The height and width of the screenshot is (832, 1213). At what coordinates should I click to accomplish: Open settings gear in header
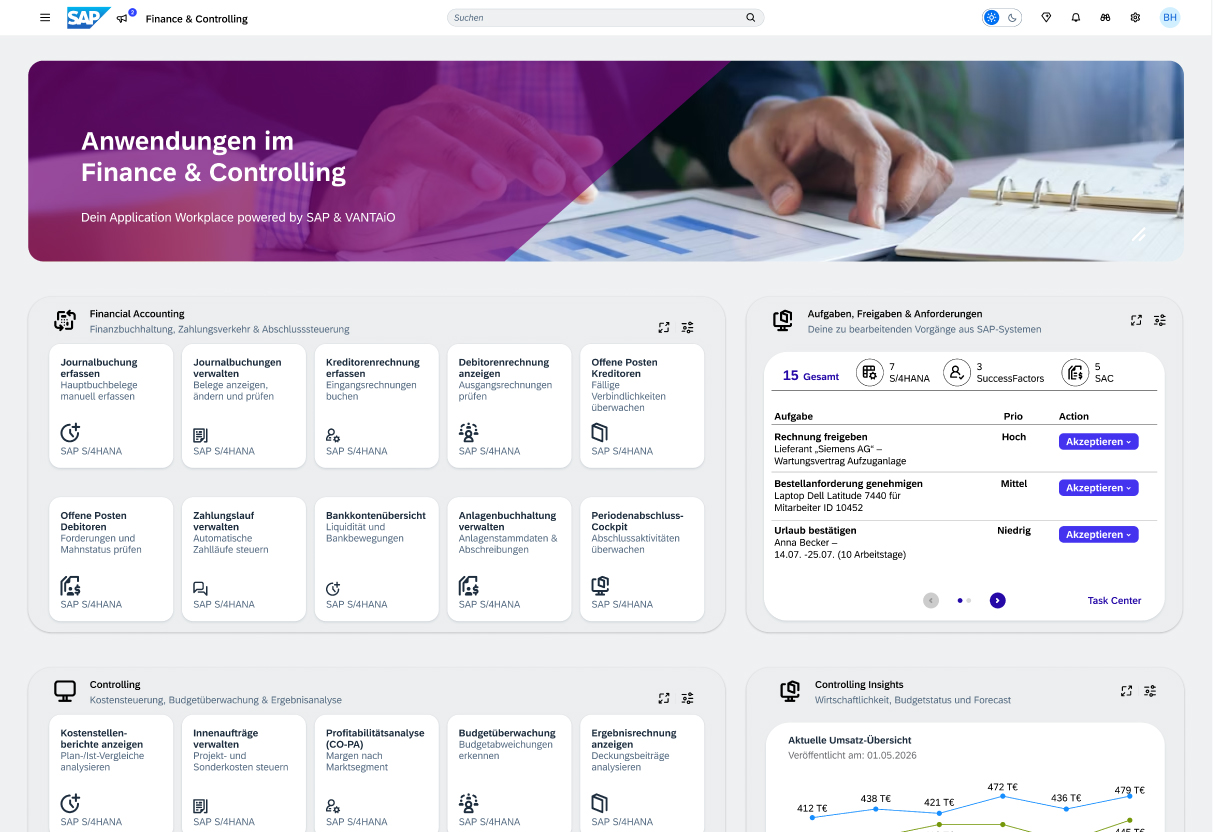tap(1135, 18)
